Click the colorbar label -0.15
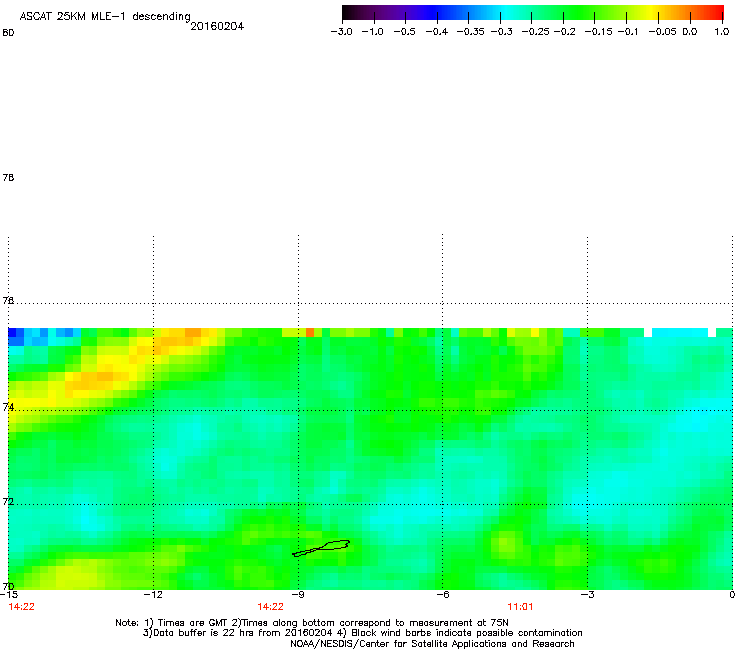This screenshot has height=650, width=740. click(x=598, y=32)
